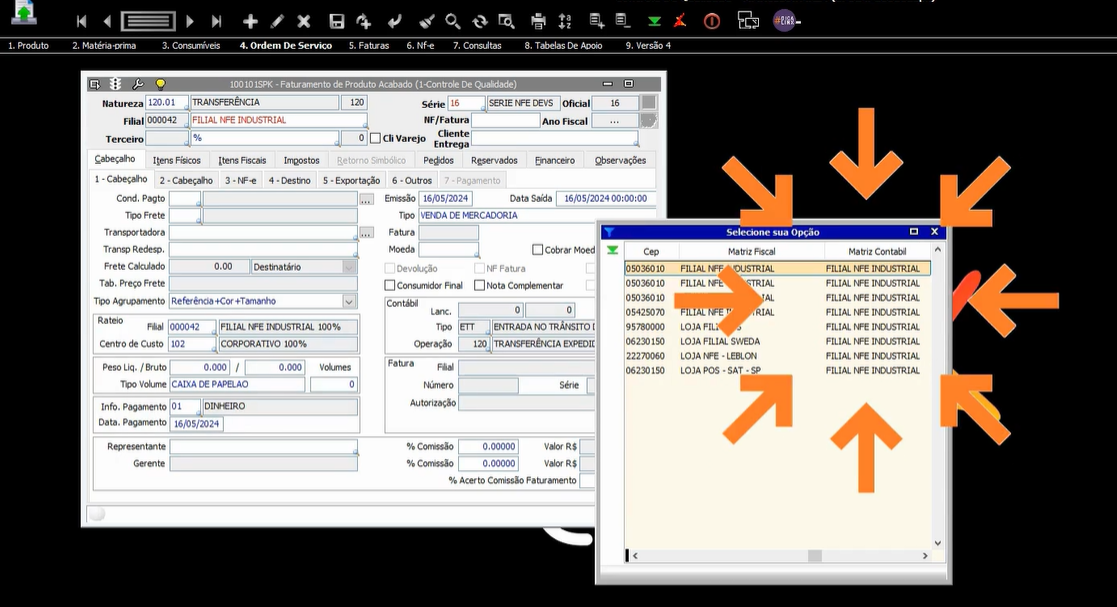Click the wrench icon in form title bar

(138, 85)
